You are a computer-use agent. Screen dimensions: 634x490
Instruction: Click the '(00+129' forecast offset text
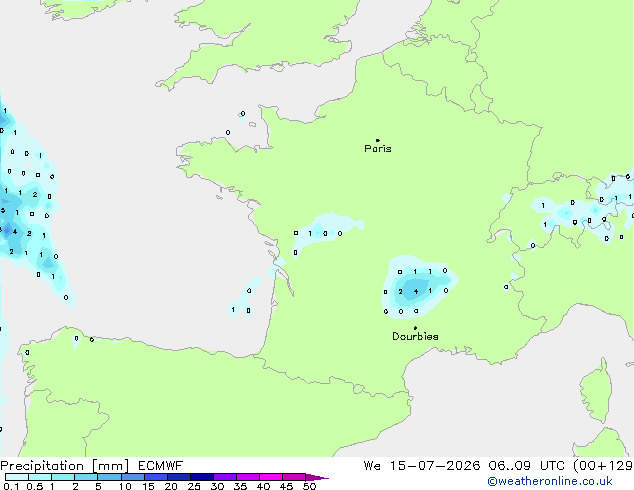coord(603,466)
